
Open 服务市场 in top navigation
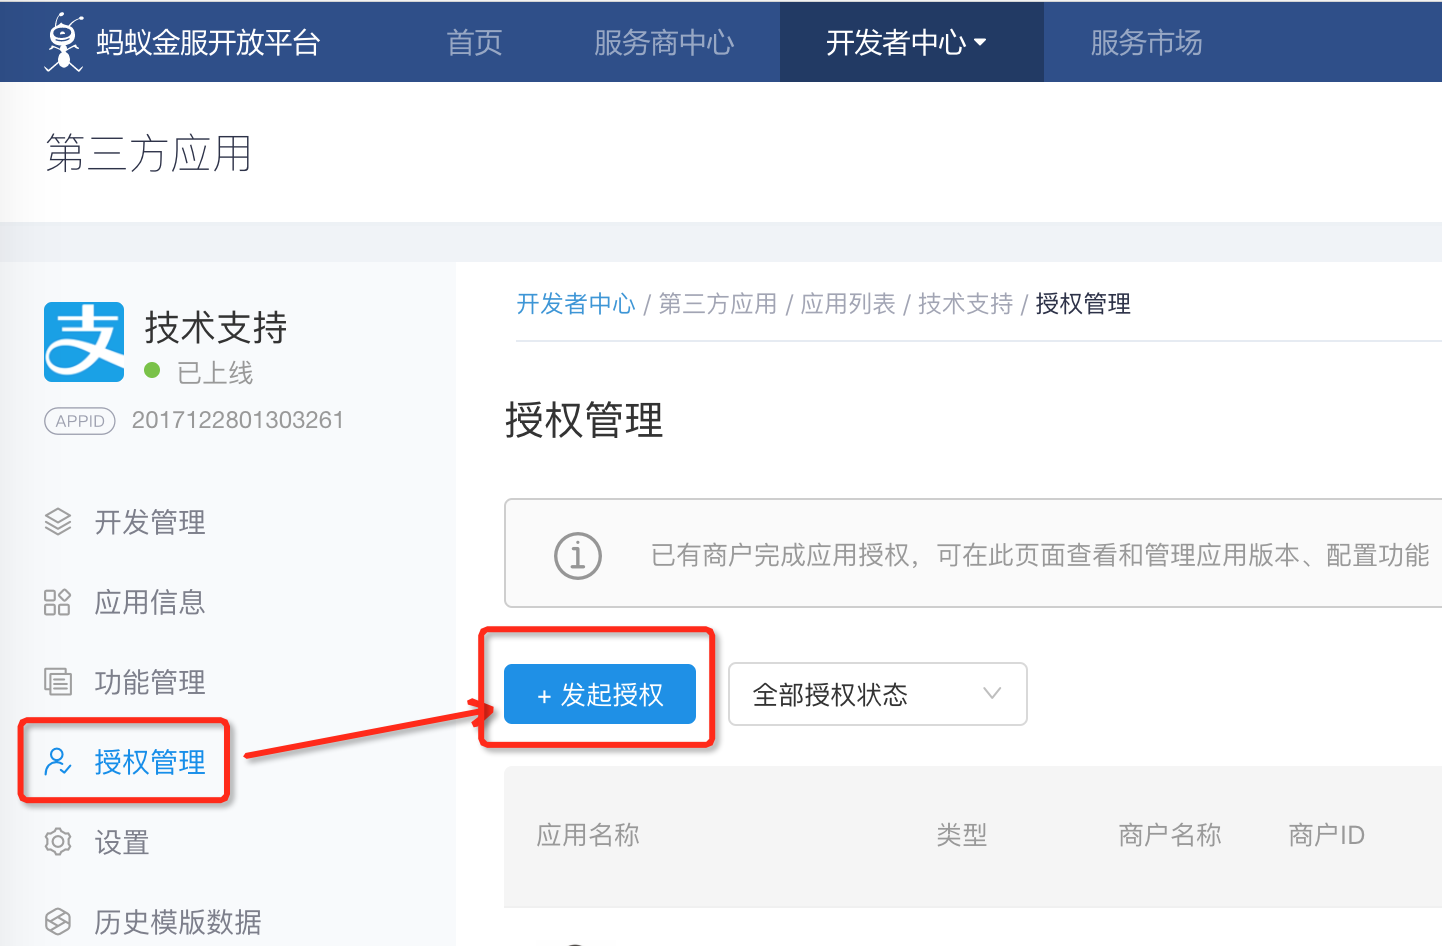click(x=1146, y=42)
